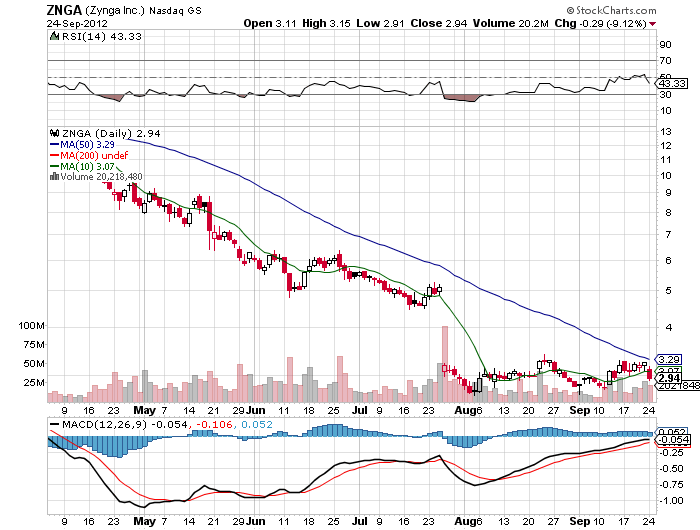Click the Open 3.11 value
The width and height of the screenshot is (700, 530).
pos(270,23)
